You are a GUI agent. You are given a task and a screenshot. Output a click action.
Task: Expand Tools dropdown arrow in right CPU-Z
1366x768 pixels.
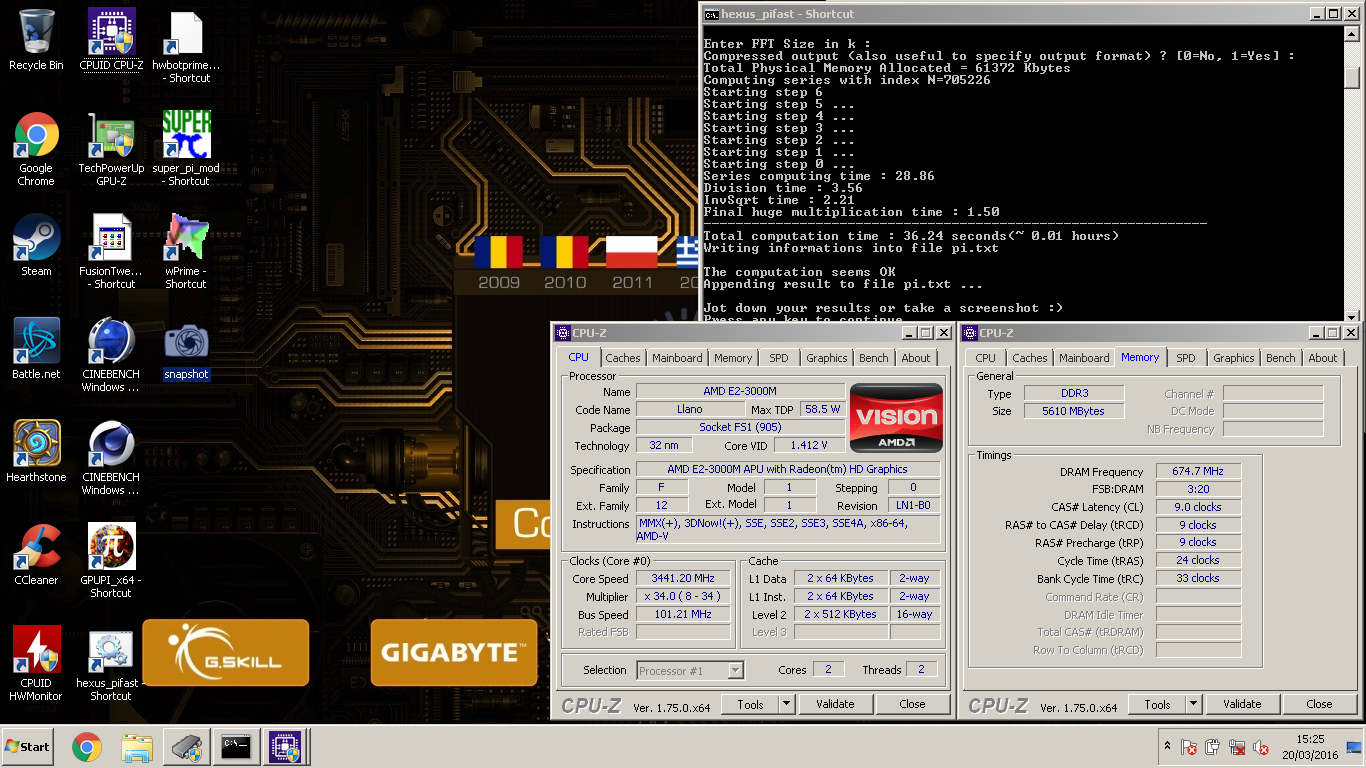[x=1193, y=704]
